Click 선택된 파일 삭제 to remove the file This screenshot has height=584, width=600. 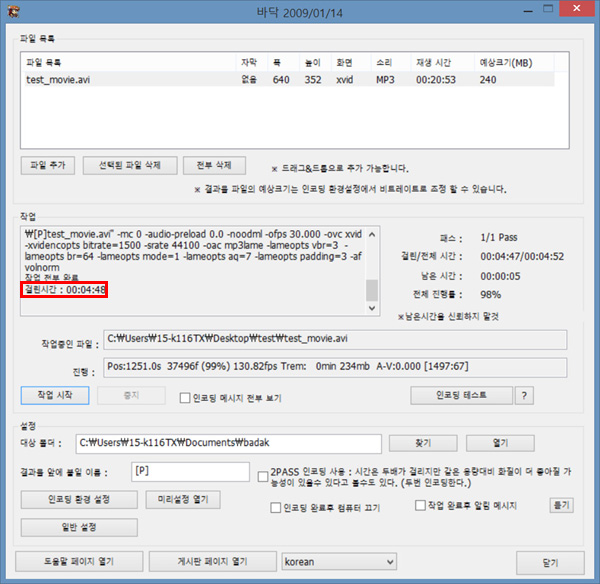130,165
